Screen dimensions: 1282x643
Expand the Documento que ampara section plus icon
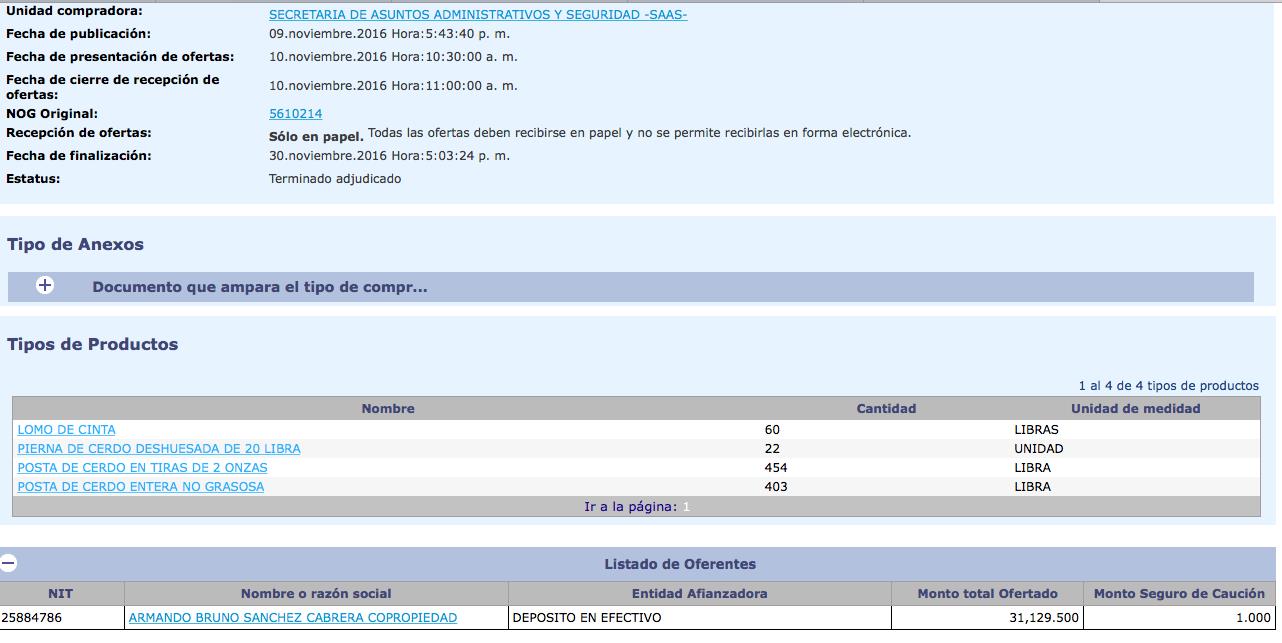click(45, 285)
